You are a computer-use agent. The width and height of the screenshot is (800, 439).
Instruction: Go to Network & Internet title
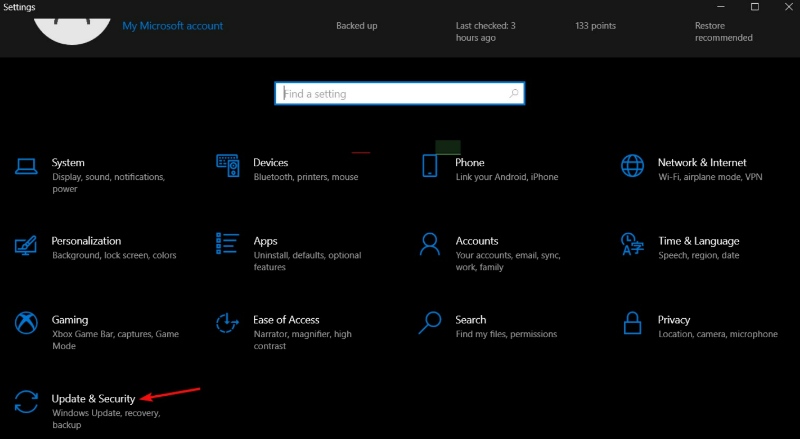click(702, 162)
